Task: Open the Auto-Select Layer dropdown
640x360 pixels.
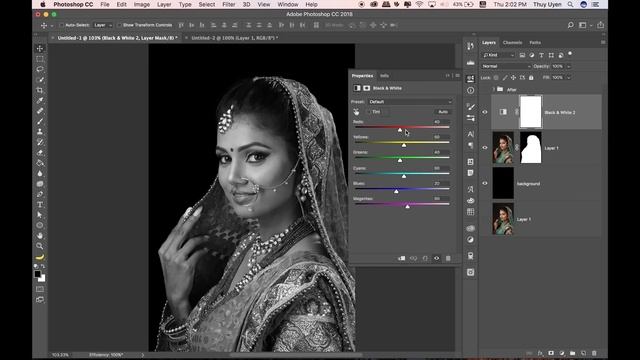Action: pyautogui.click(x=103, y=25)
